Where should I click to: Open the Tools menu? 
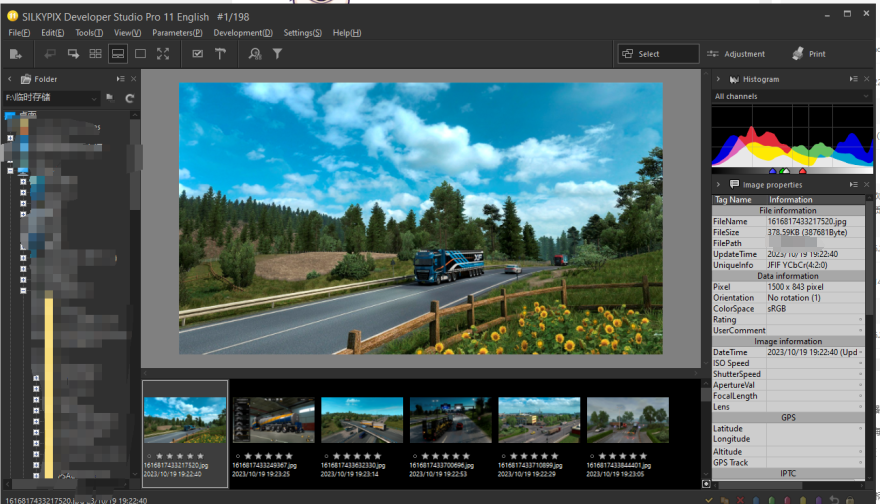[89, 33]
